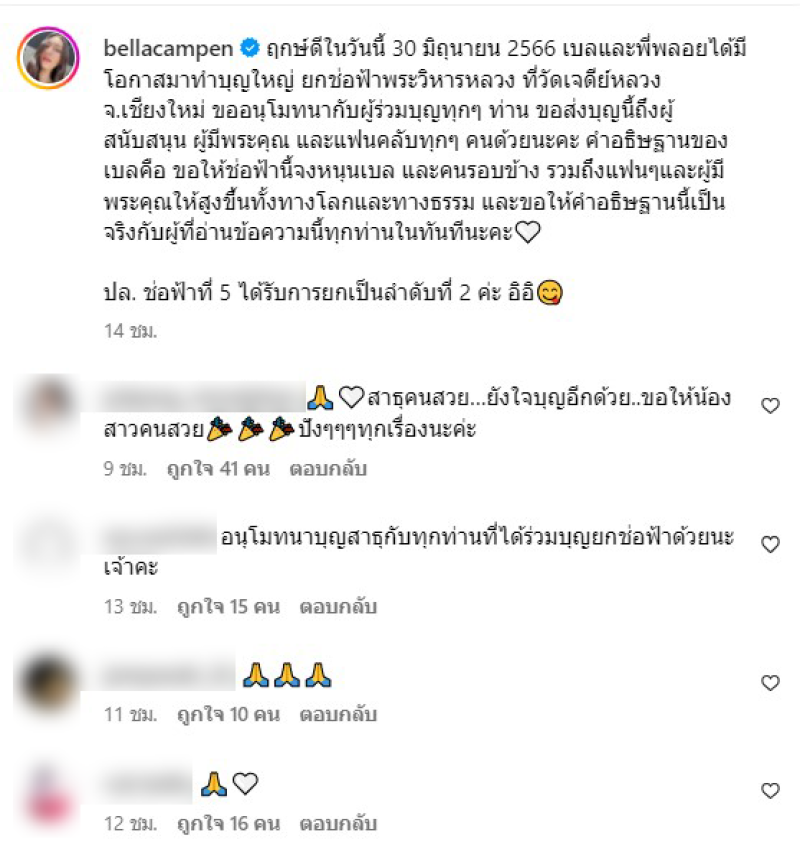
Task: Reply to the 11-hour-old comment
Action: (x=338, y=715)
